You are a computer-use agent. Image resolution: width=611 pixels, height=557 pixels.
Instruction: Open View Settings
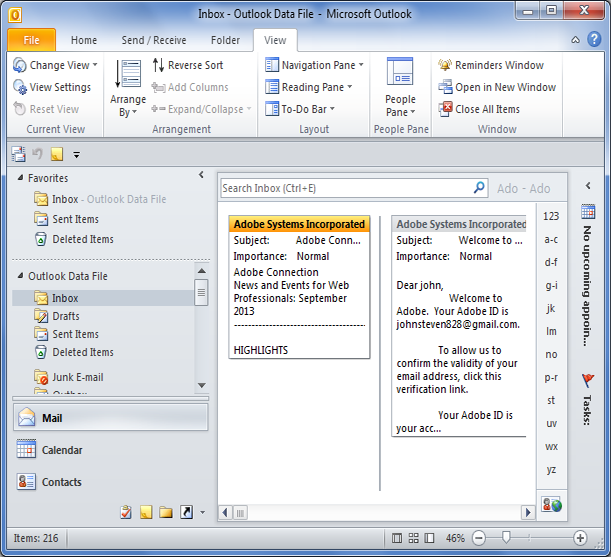pos(52,87)
